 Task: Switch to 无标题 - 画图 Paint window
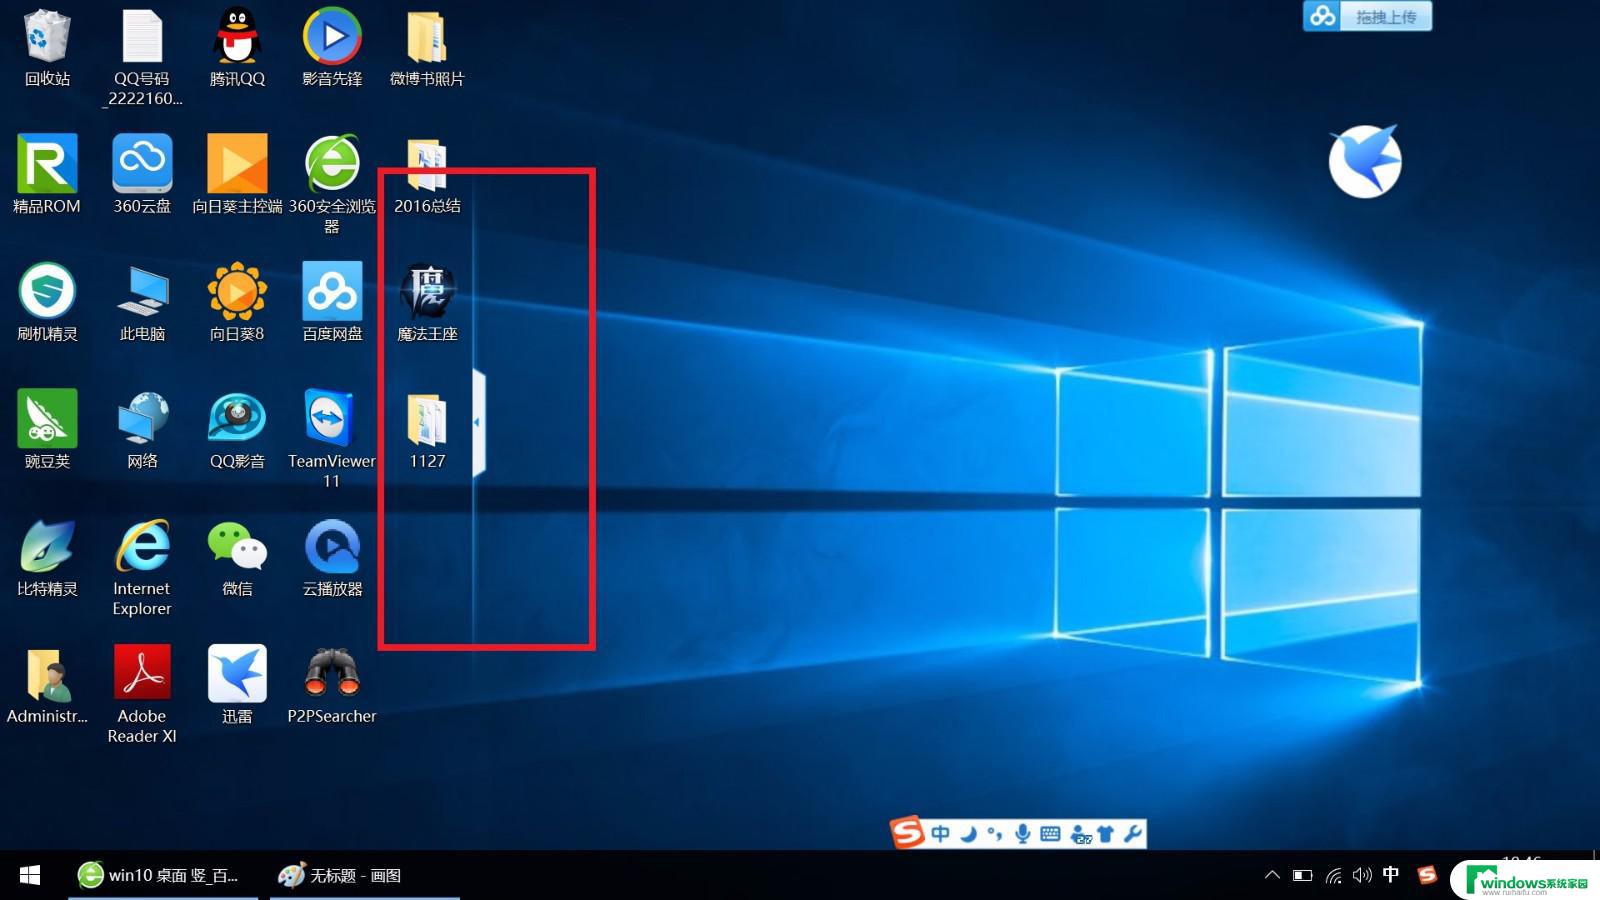[365, 875]
